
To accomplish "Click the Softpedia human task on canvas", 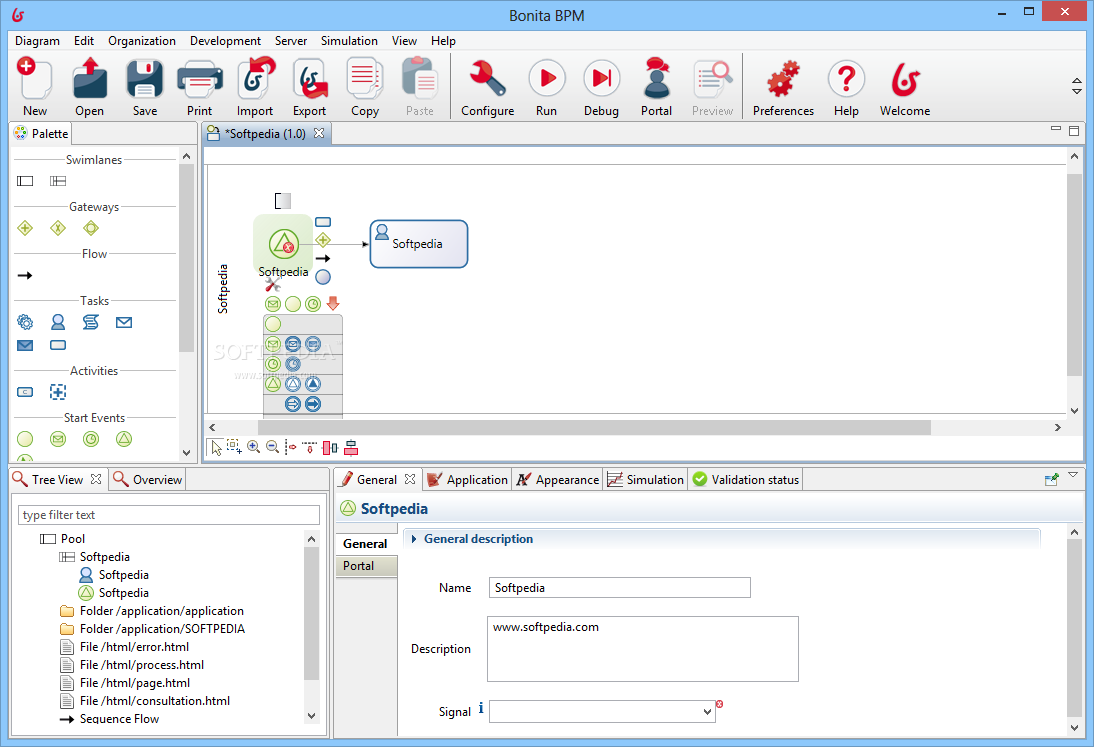I will click(x=419, y=244).
